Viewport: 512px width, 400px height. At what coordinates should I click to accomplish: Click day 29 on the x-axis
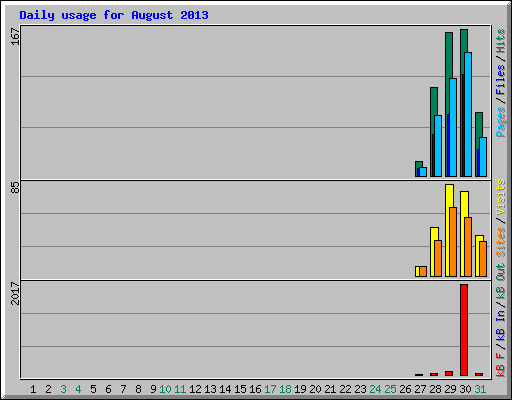pyautogui.click(x=450, y=389)
